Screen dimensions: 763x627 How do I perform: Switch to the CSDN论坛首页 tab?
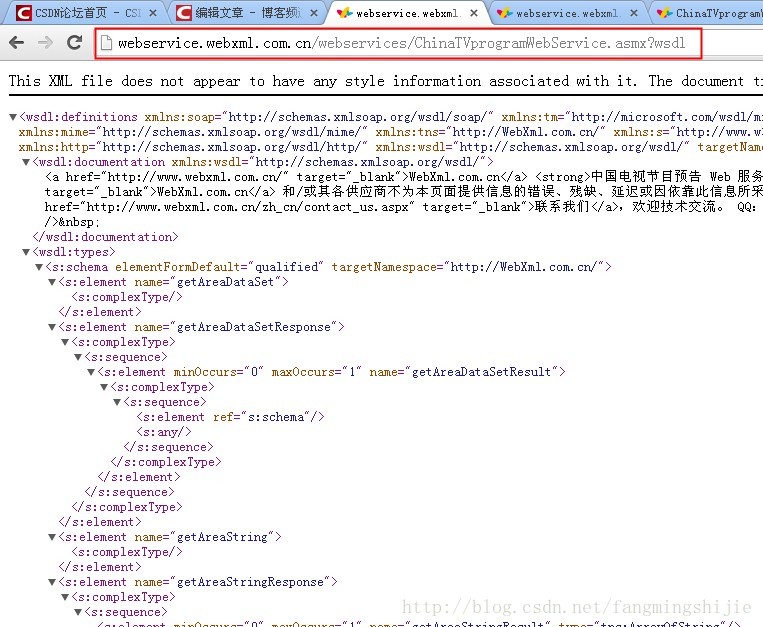pyautogui.click(x=87, y=13)
